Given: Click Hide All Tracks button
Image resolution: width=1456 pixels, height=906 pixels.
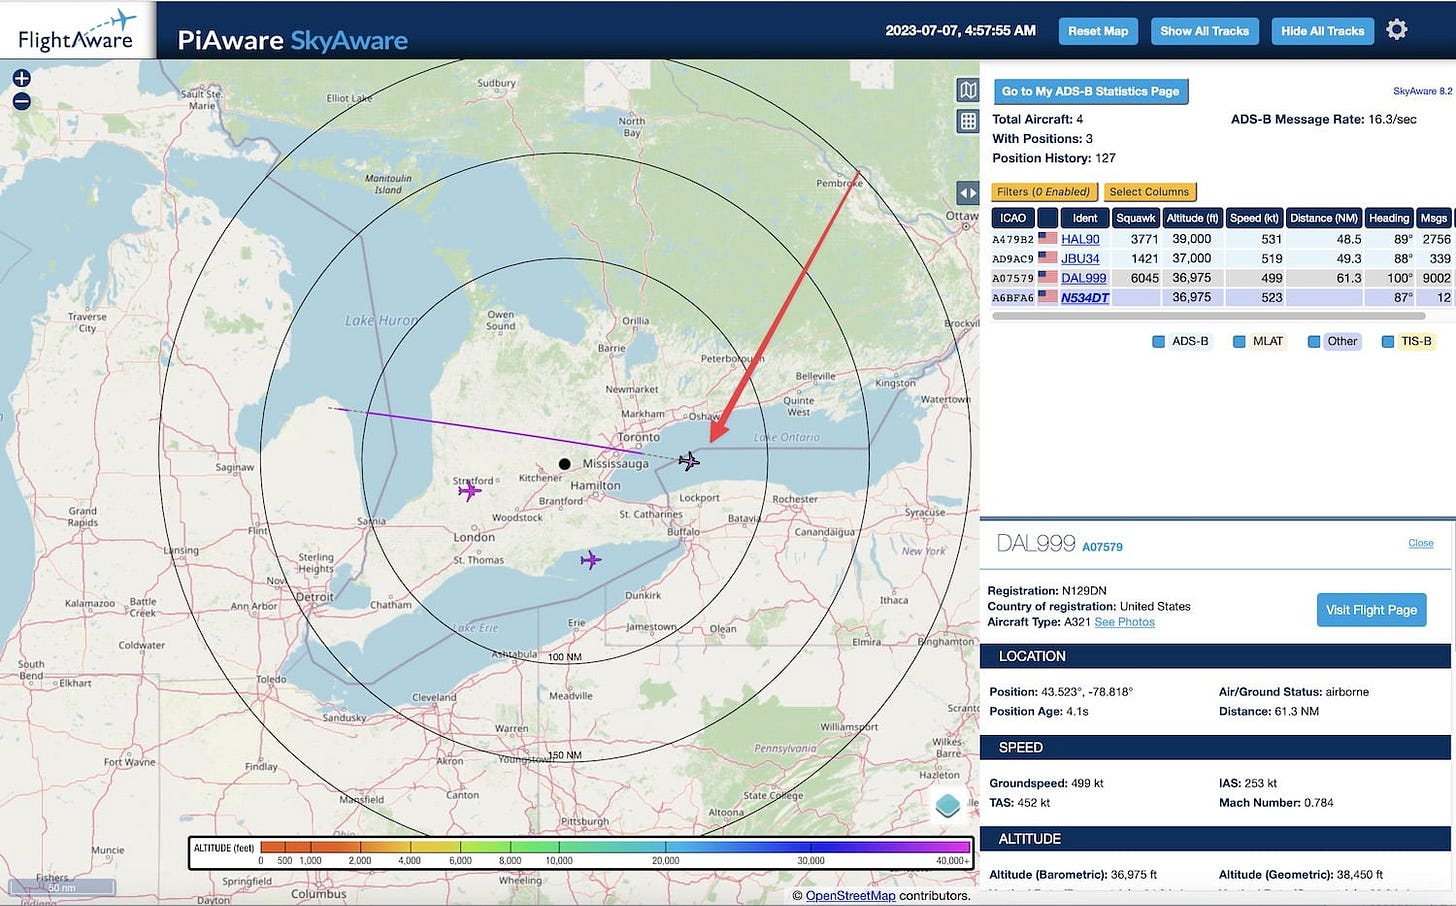Looking at the screenshot, I should [x=1322, y=31].
